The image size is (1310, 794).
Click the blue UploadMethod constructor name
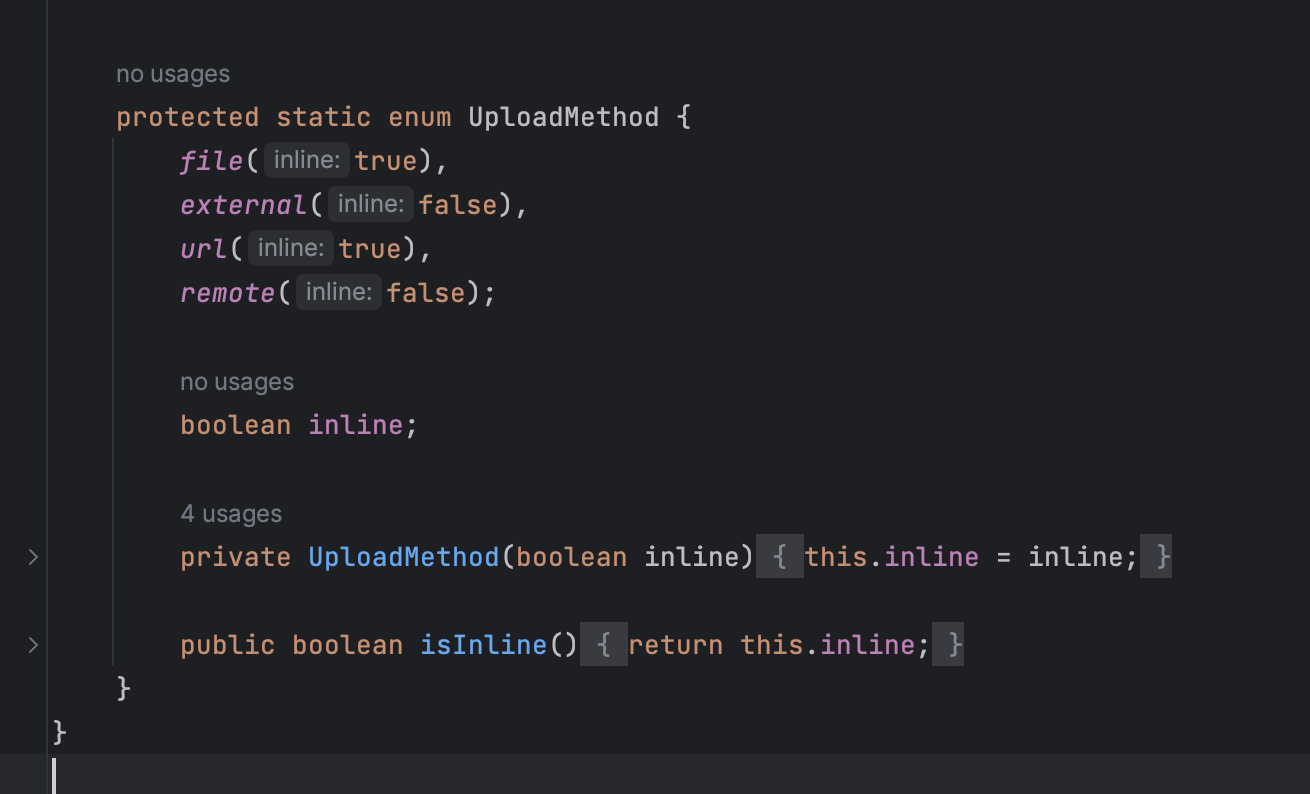click(404, 557)
